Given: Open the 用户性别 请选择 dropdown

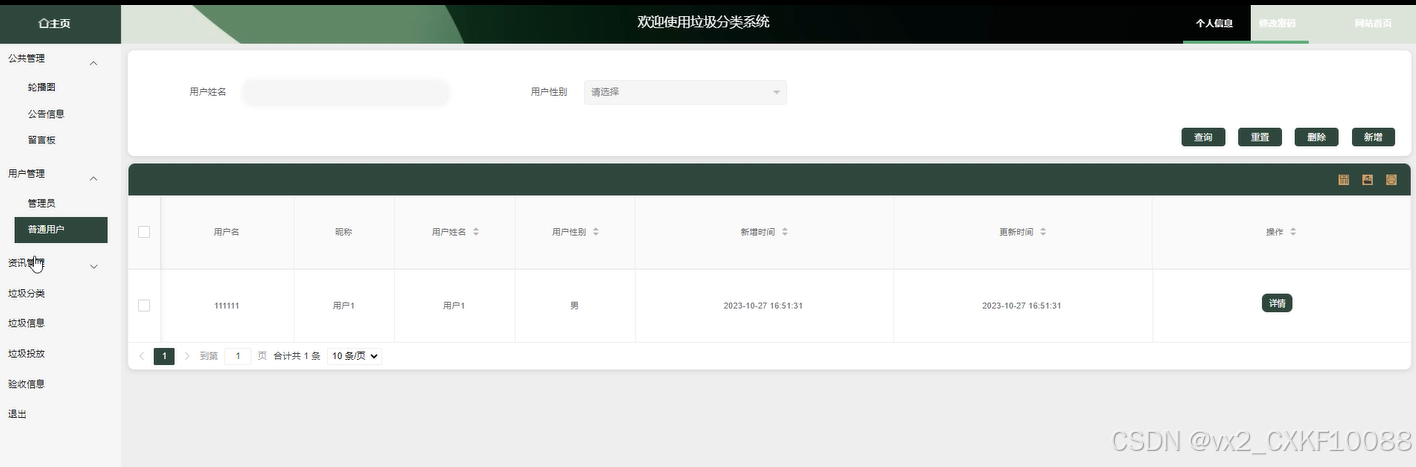Looking at the screenshot, I should click(x=685, y=92).
